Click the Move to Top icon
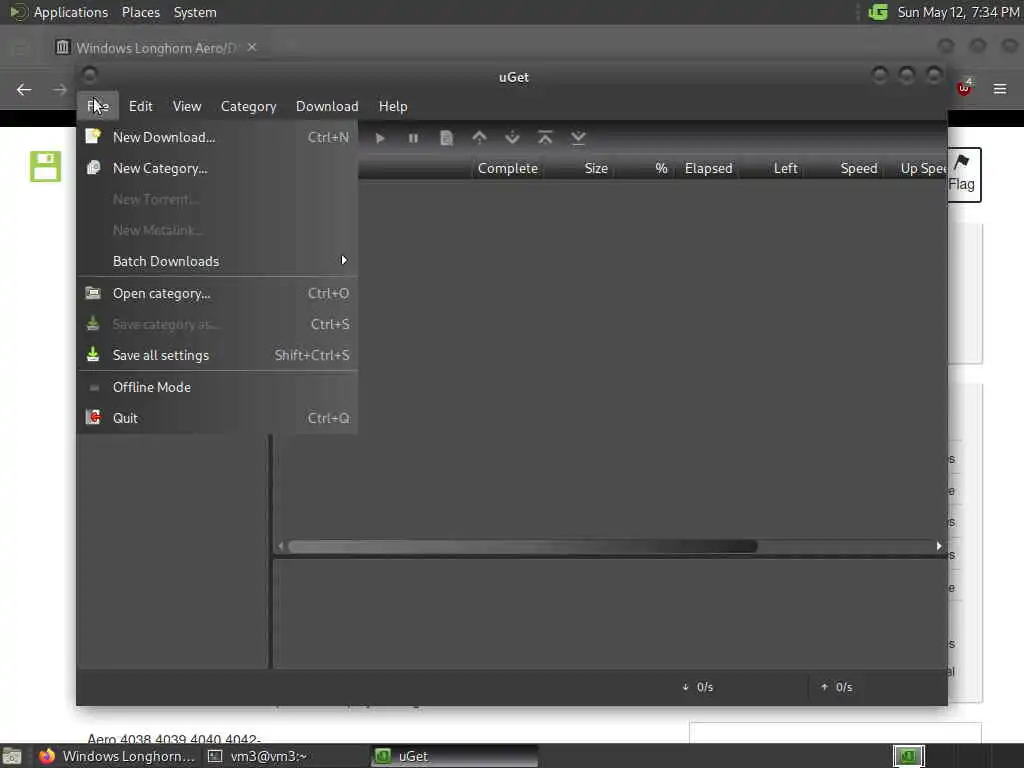The height and width of the screenshot is (768, 1024). tap(545, 138)
